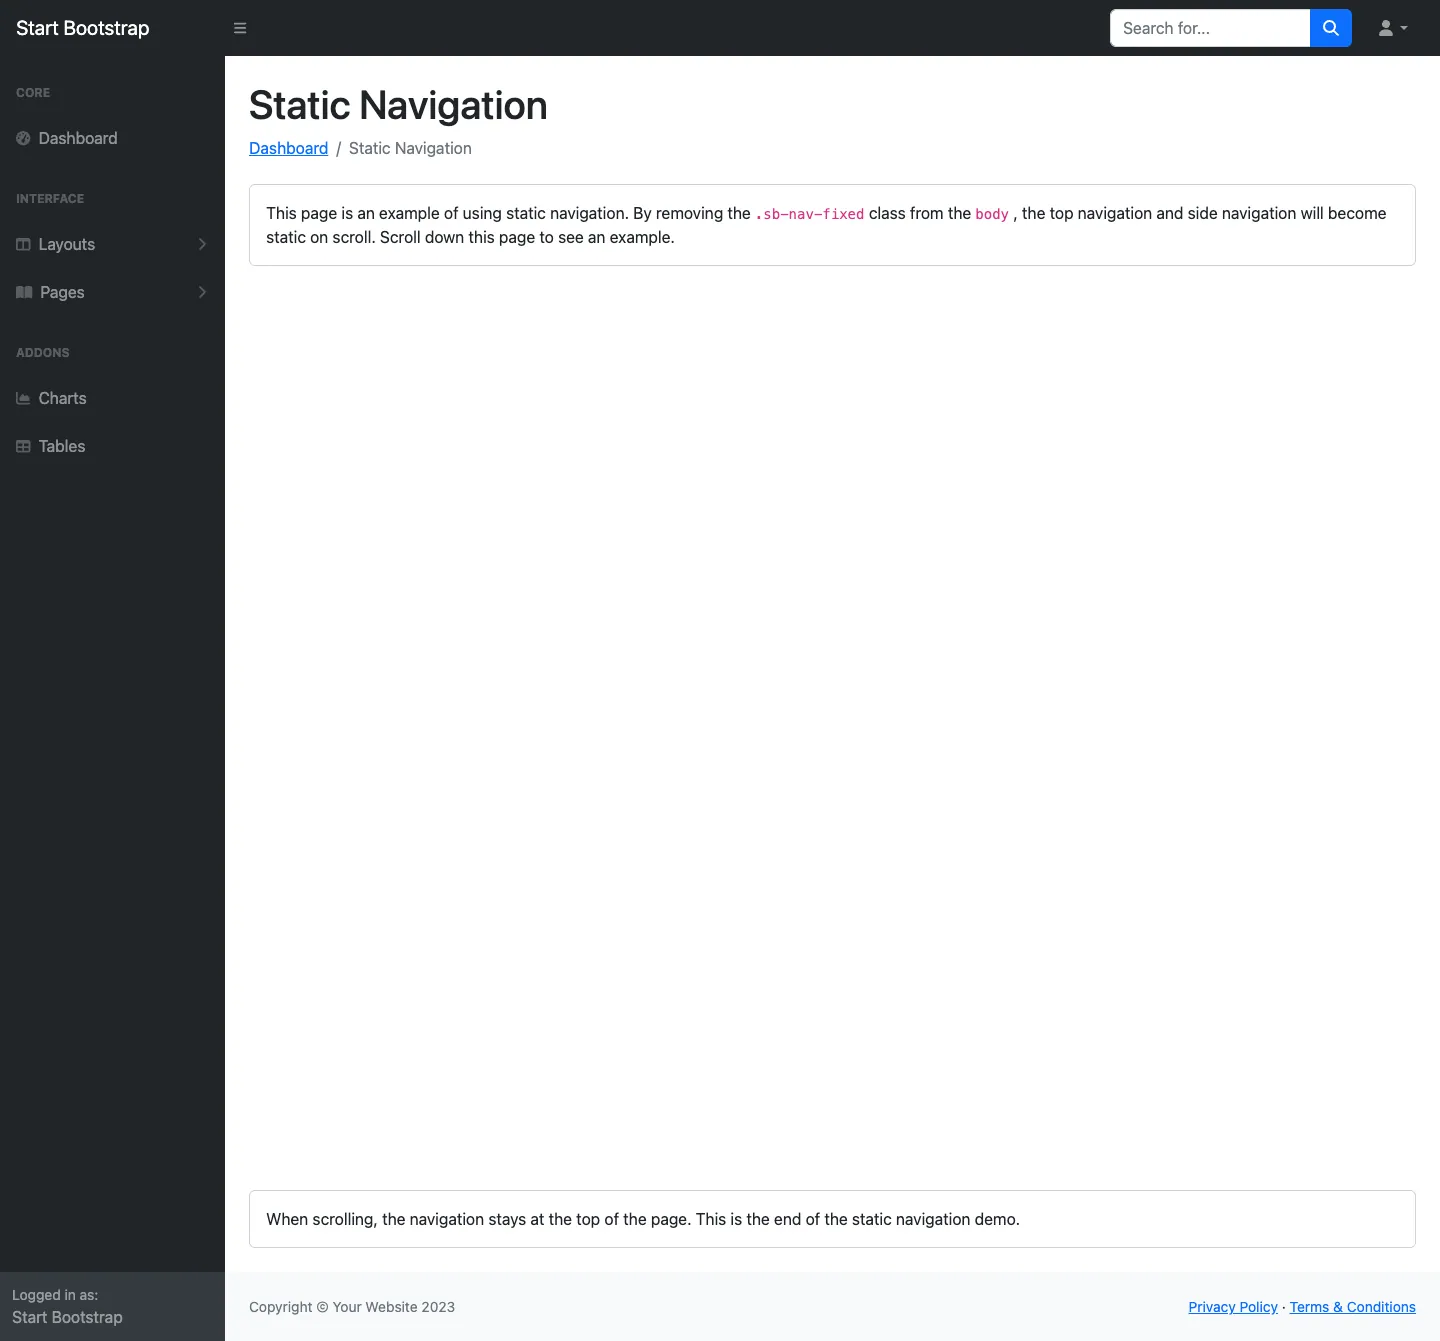Click the magnifying glass search button
This screenshot has width=1440, height=1341.
point(1331,28)
